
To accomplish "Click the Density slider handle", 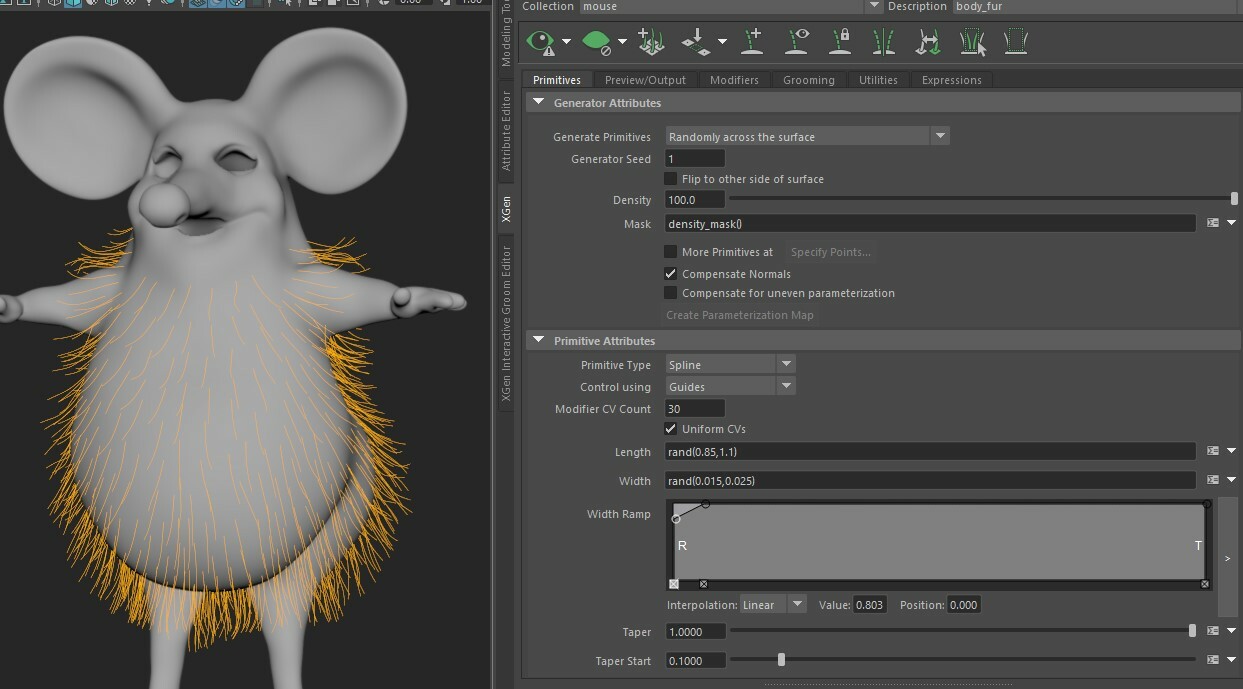I will (x=1234, y=199).
